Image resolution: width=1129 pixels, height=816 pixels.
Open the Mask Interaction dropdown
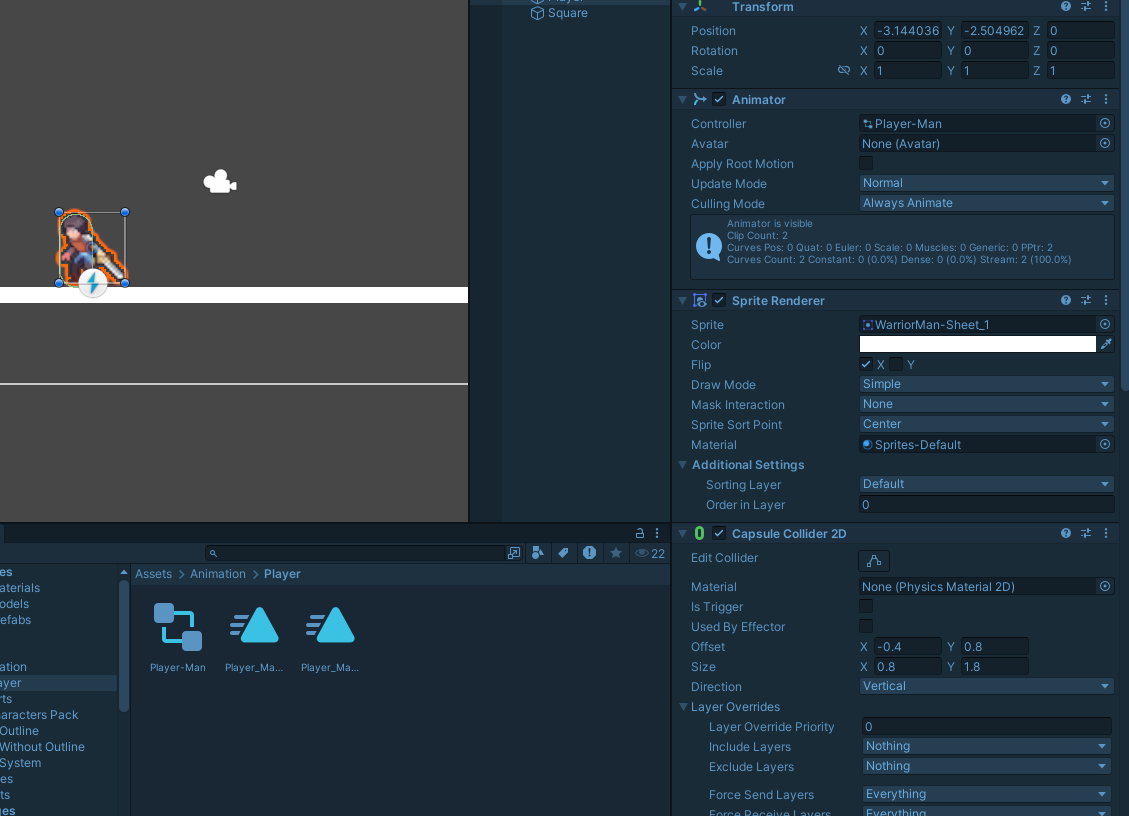(x=986, y=404)
